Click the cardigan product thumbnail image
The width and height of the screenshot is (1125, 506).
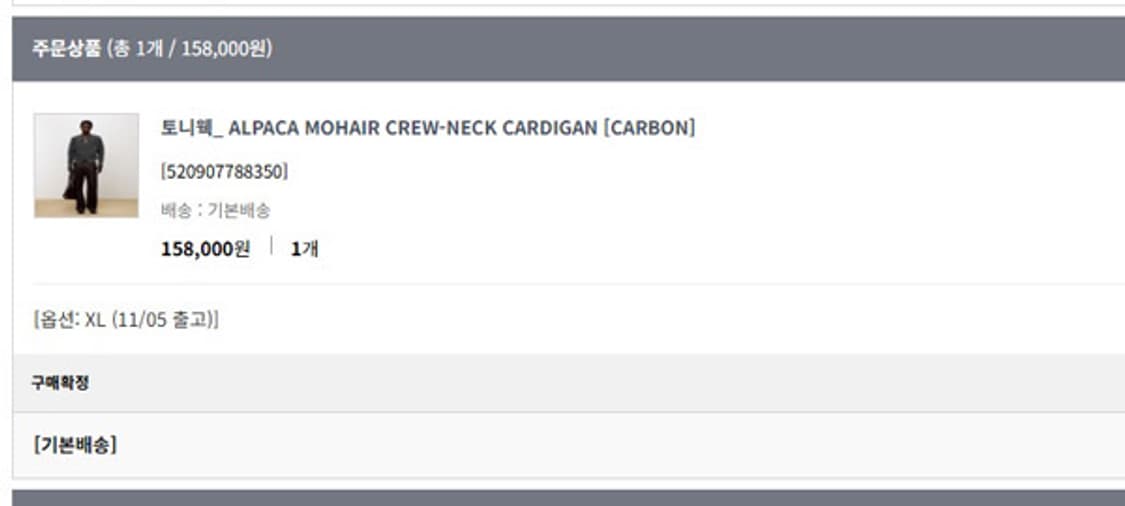86,165
